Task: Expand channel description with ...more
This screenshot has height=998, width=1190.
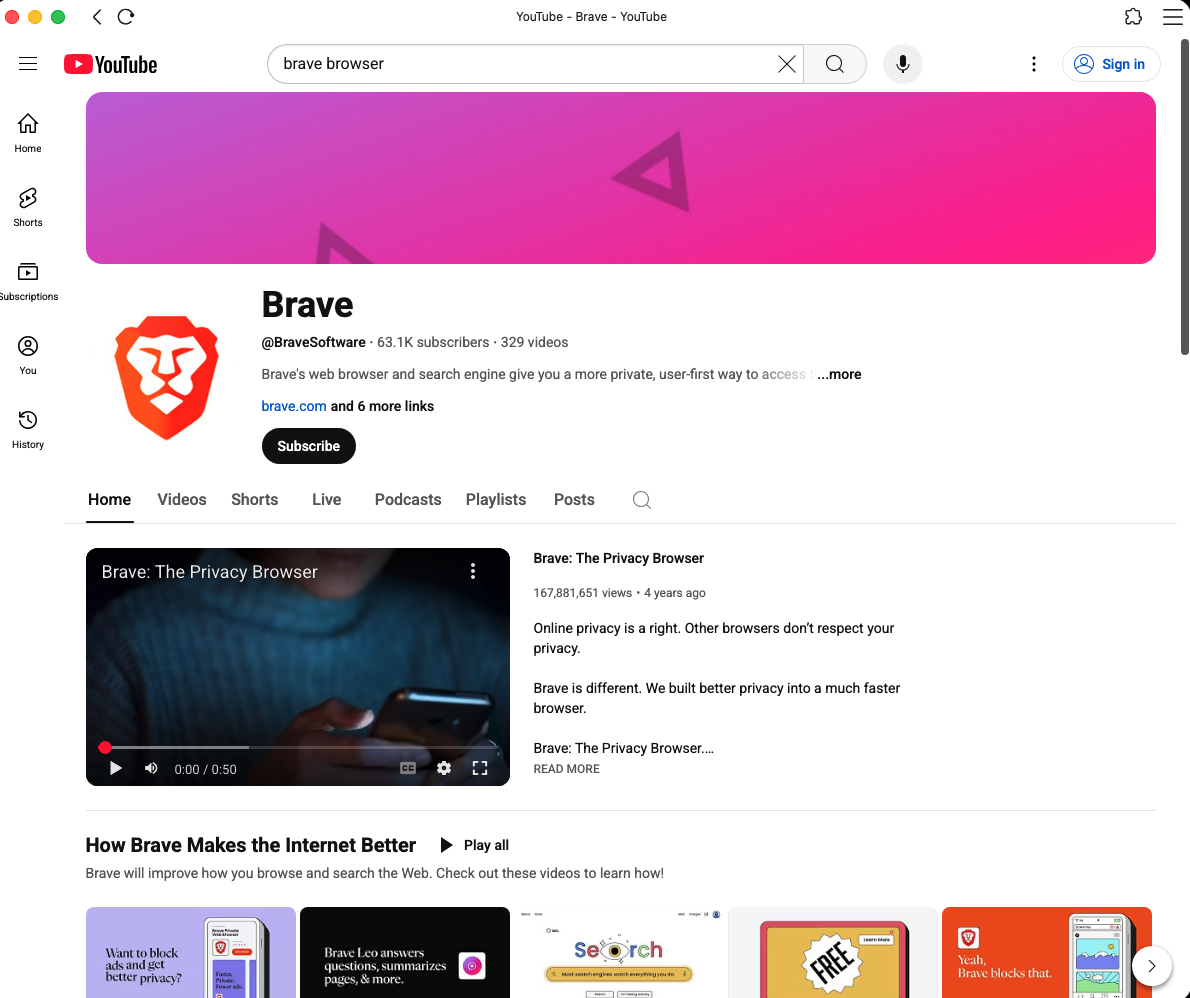Action: coord(839,374)
